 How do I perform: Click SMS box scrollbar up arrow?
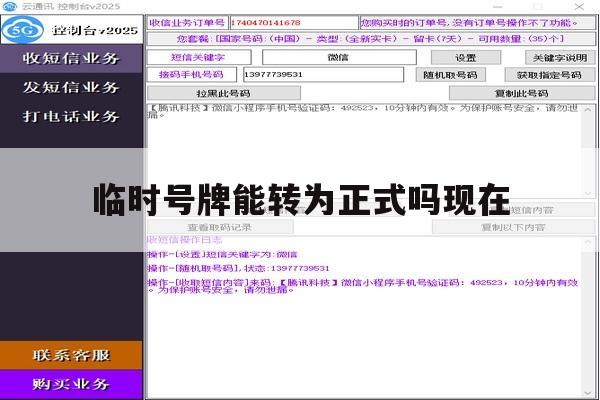click(x=588, y=110)
